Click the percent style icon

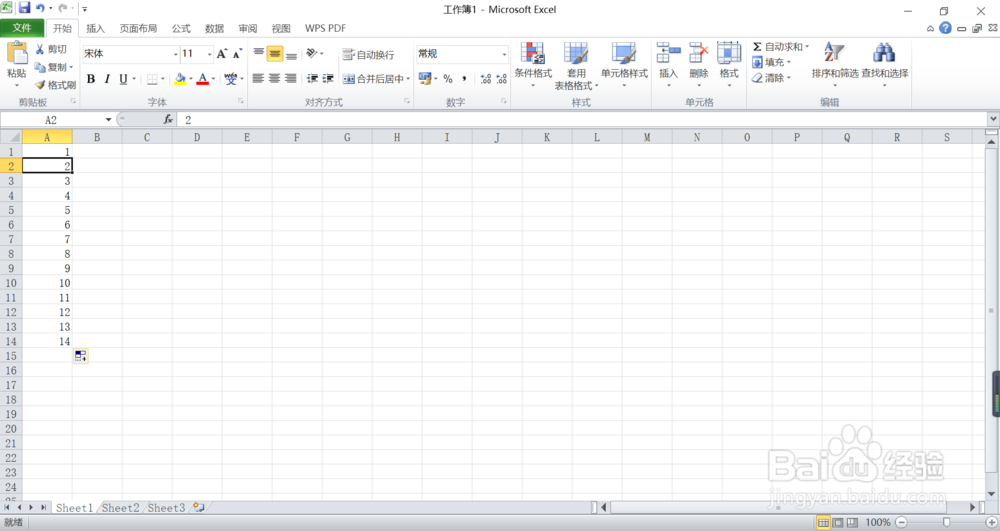[x=448, y=79]
